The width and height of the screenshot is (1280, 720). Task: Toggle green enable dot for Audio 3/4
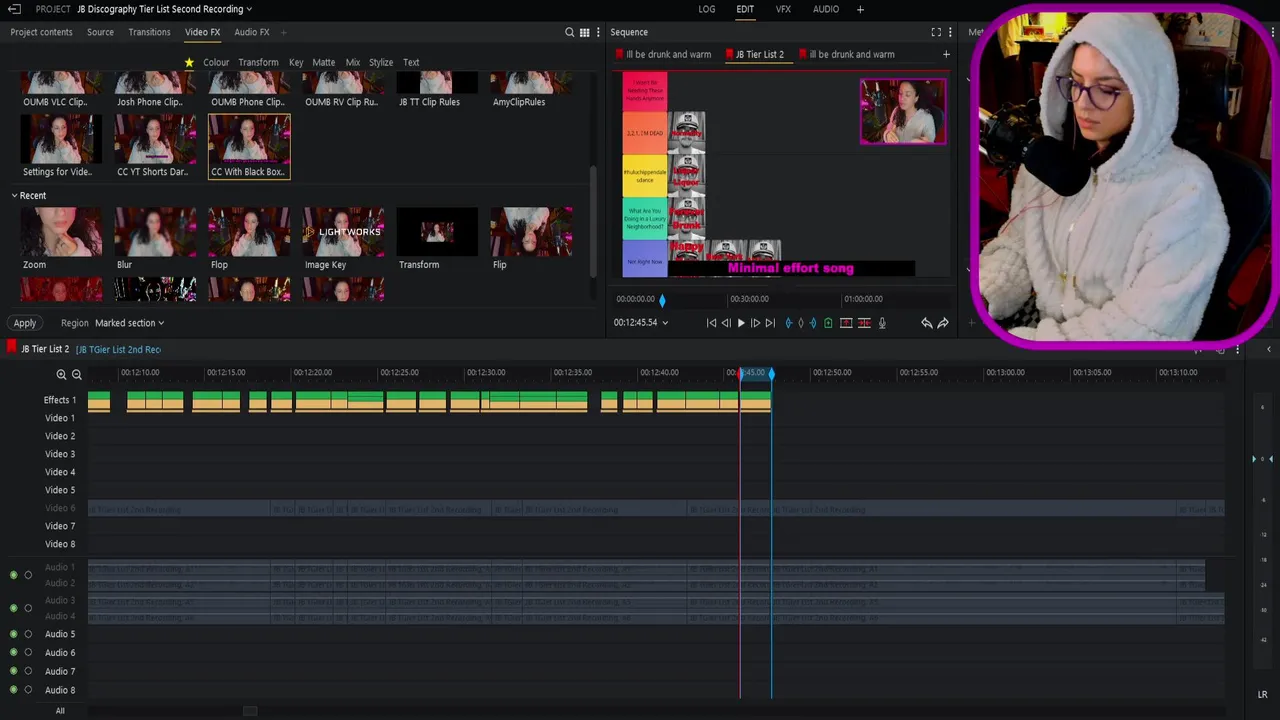(14, 608)
